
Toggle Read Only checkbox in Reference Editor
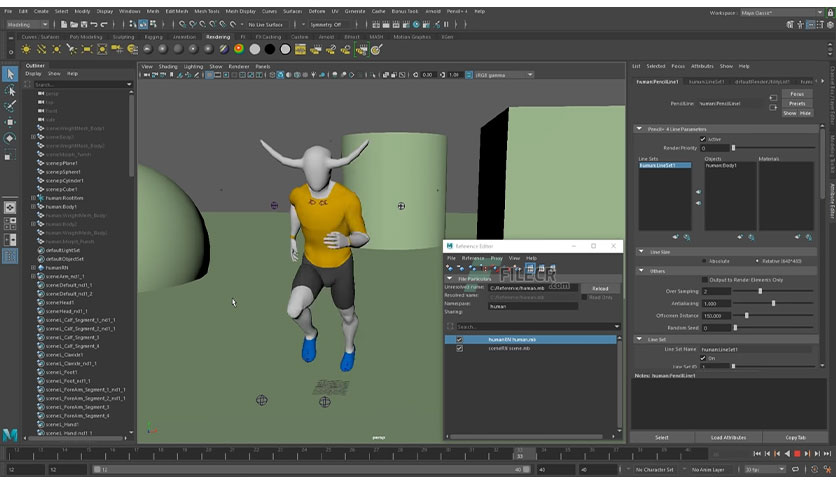point(584,297)
